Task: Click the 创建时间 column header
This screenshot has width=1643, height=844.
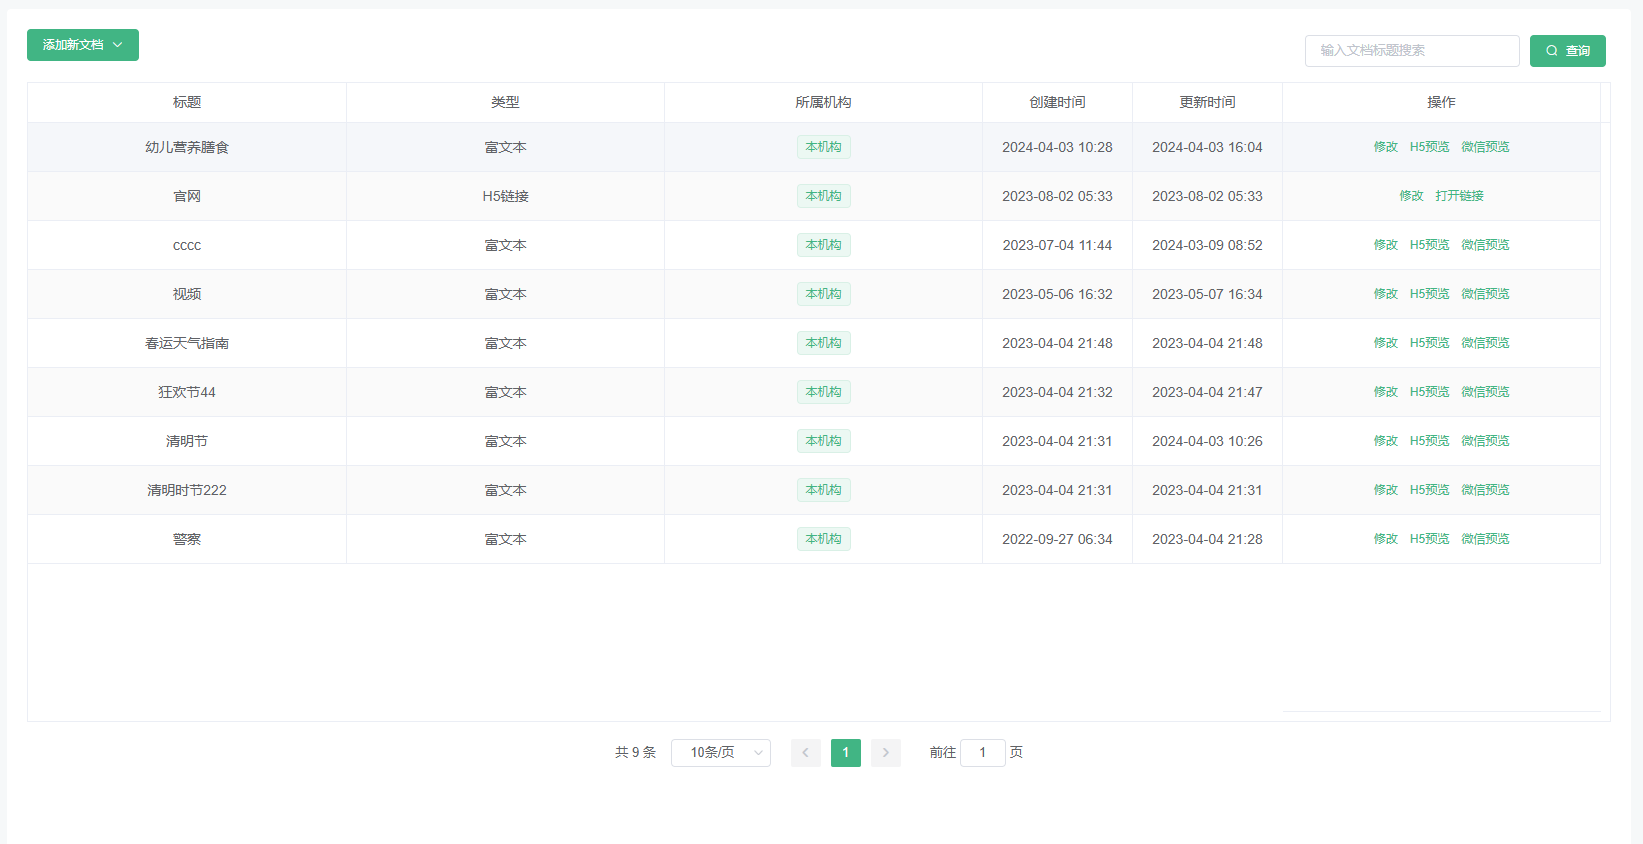Action: 1057,102
